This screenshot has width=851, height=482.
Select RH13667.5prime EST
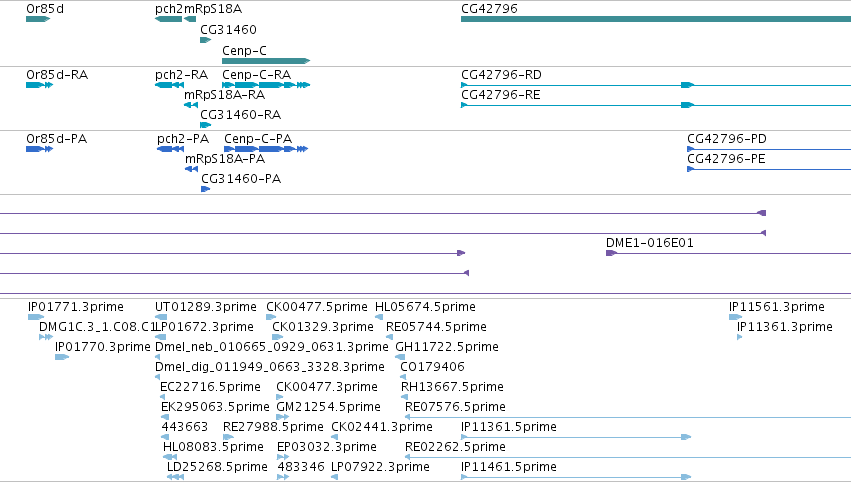(404, 397)
